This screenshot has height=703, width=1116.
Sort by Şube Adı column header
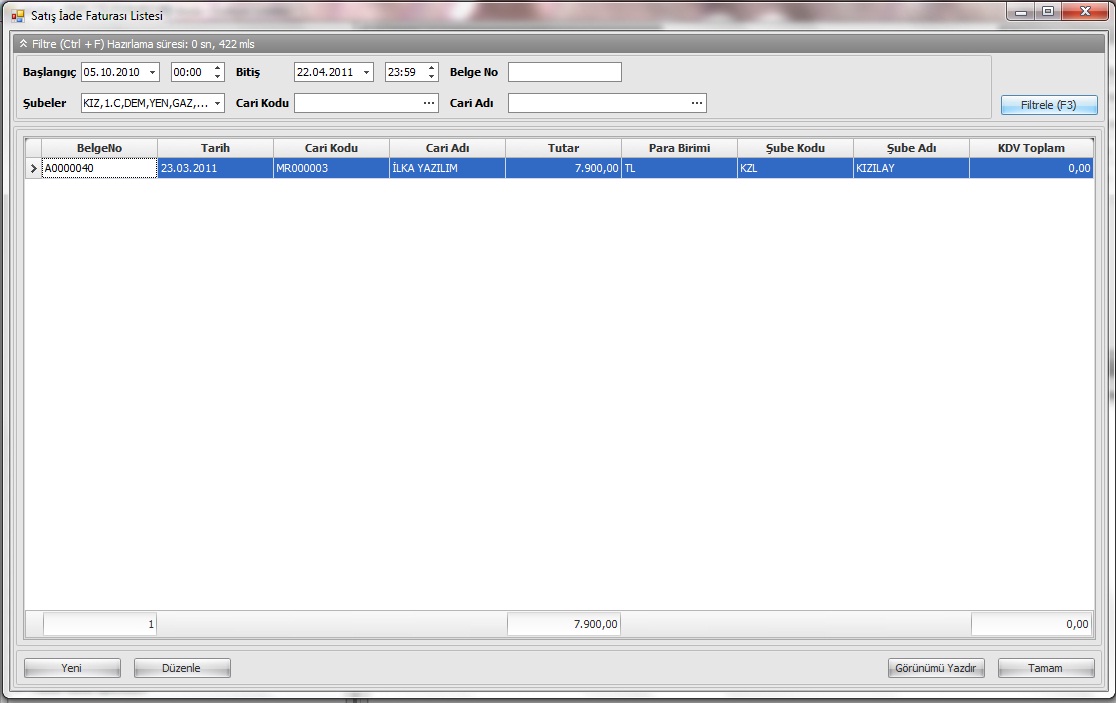[x=912, y=148]
